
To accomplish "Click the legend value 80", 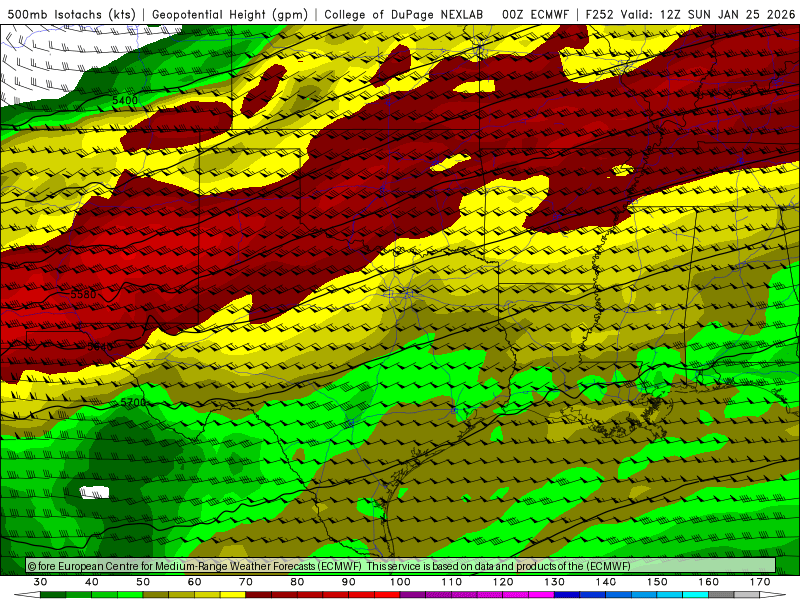I will 297,582.
